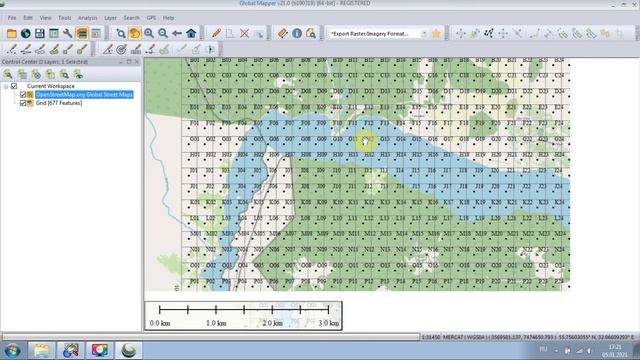Open the Layer menu
This screenshot has height=360, width=640.
(x=110, y=18)
